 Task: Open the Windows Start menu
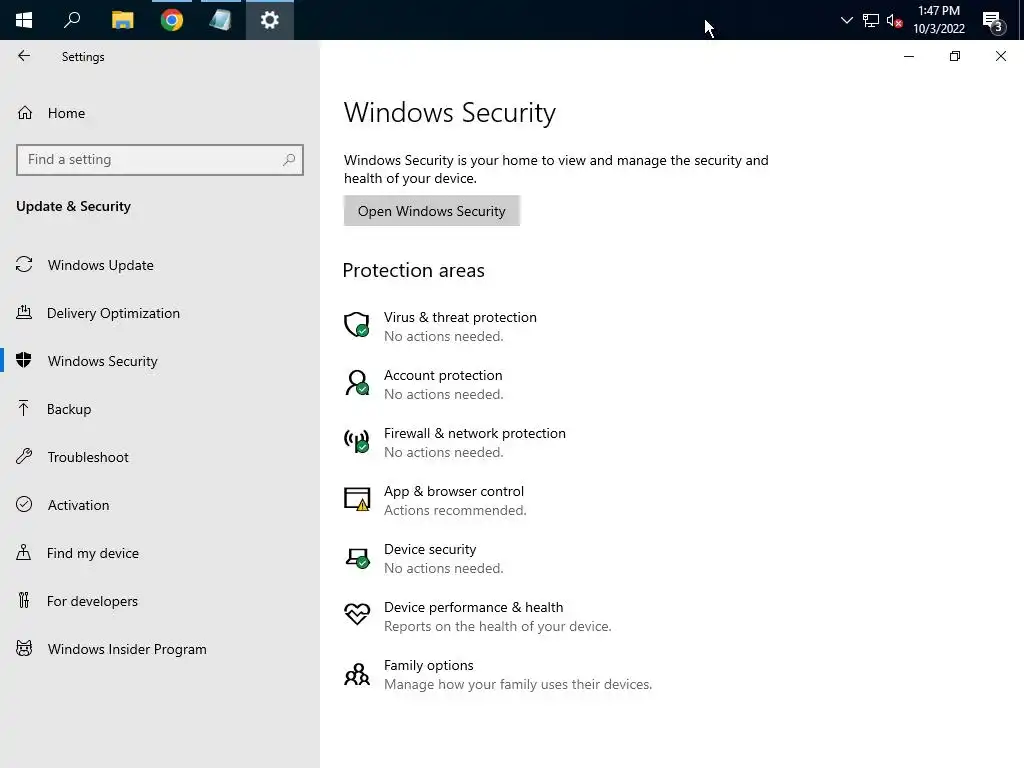pos(24,20)
